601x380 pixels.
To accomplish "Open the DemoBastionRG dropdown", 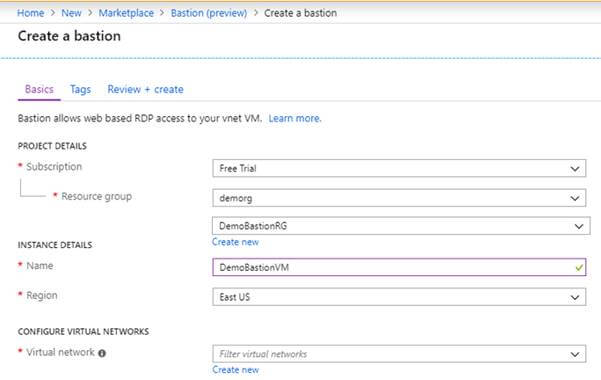I will coord(401,226).
